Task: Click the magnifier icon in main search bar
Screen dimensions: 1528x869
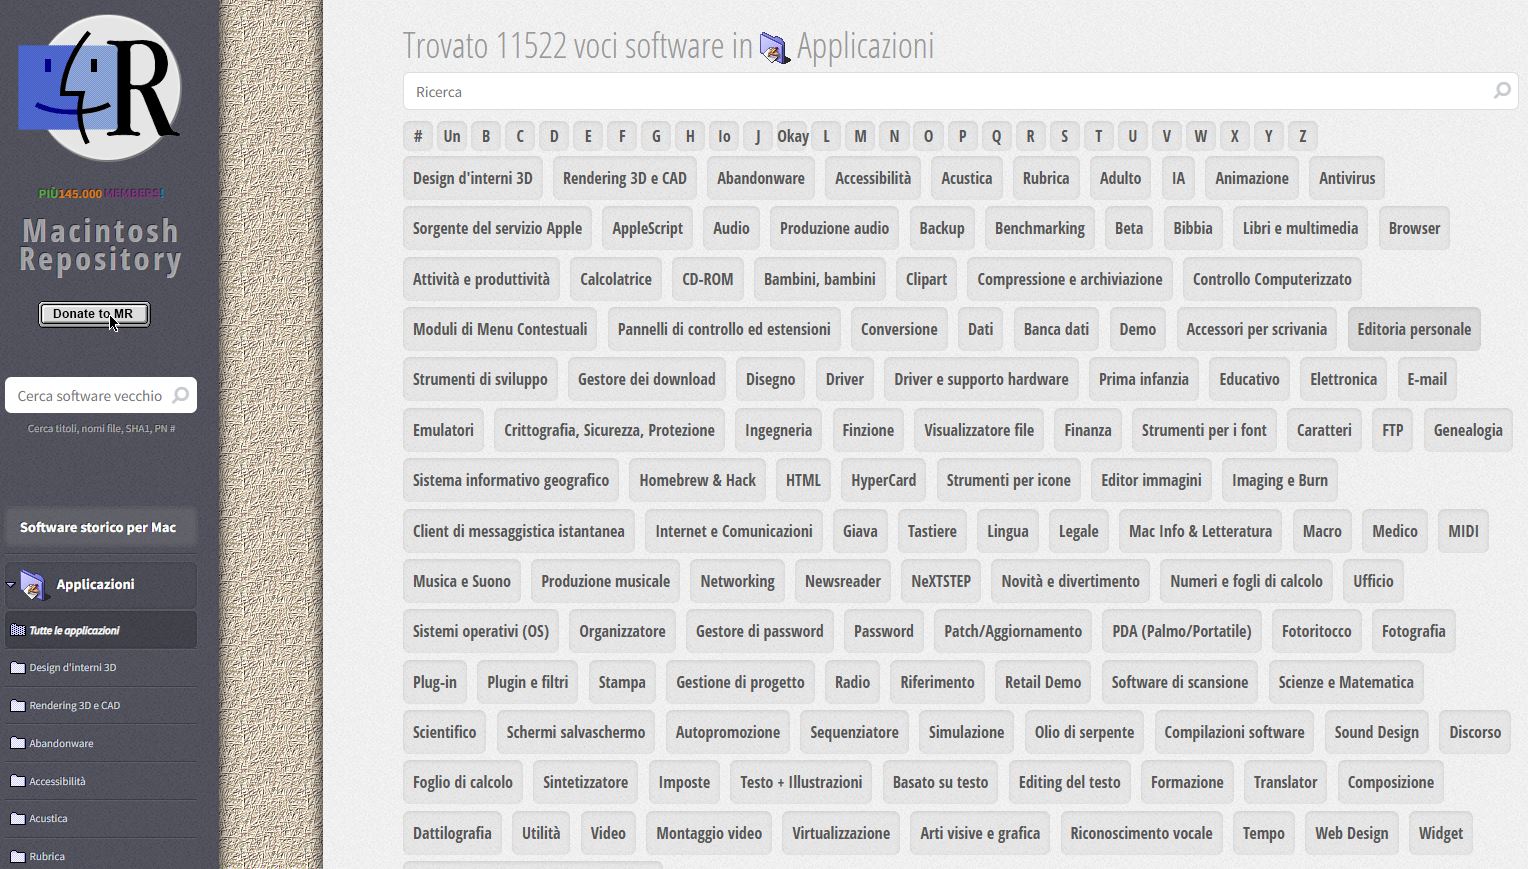Action: click(1501, 91)
